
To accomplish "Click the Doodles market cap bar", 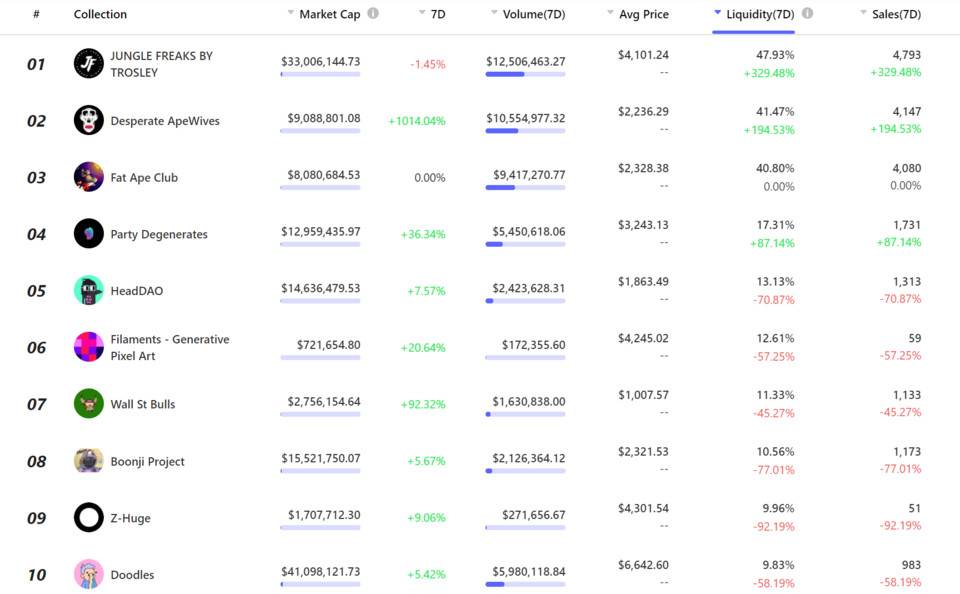I will 320,584.
